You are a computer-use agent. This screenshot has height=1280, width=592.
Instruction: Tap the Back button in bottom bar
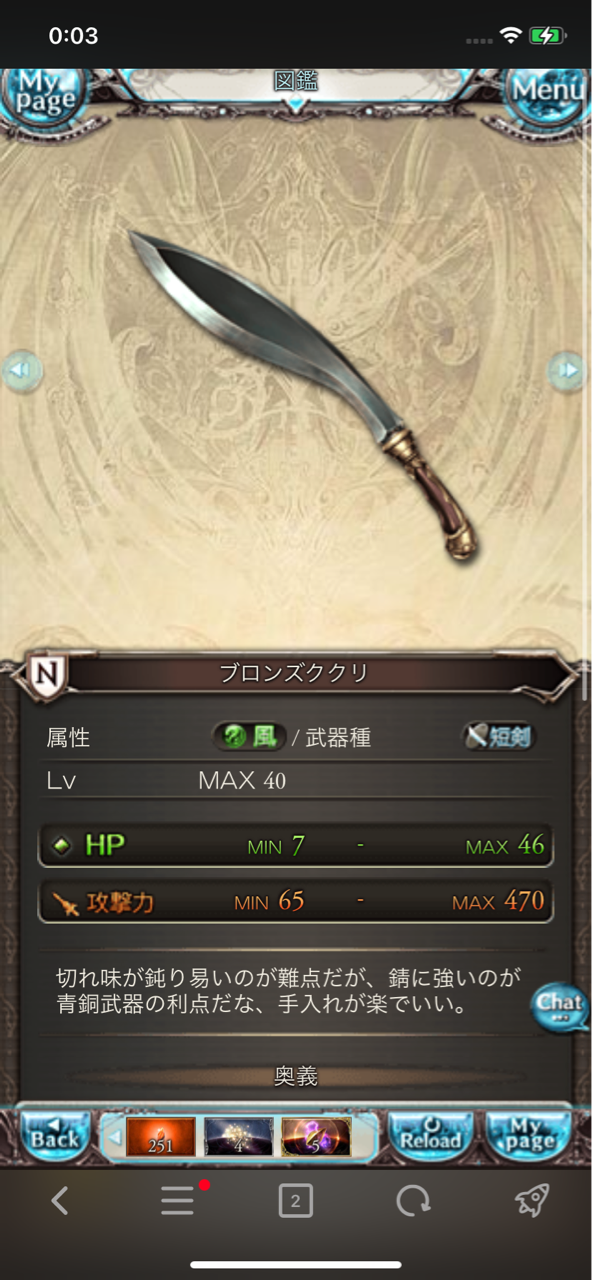click(x=55, y=1135)
